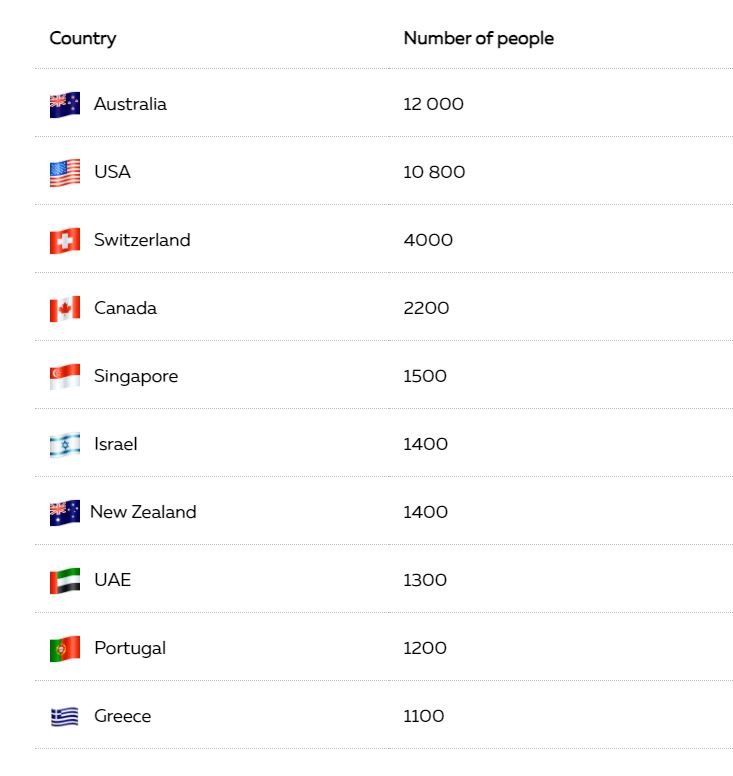
Task: Click the Number of people header
Action: pyautogui.click(x=479, y=39)
